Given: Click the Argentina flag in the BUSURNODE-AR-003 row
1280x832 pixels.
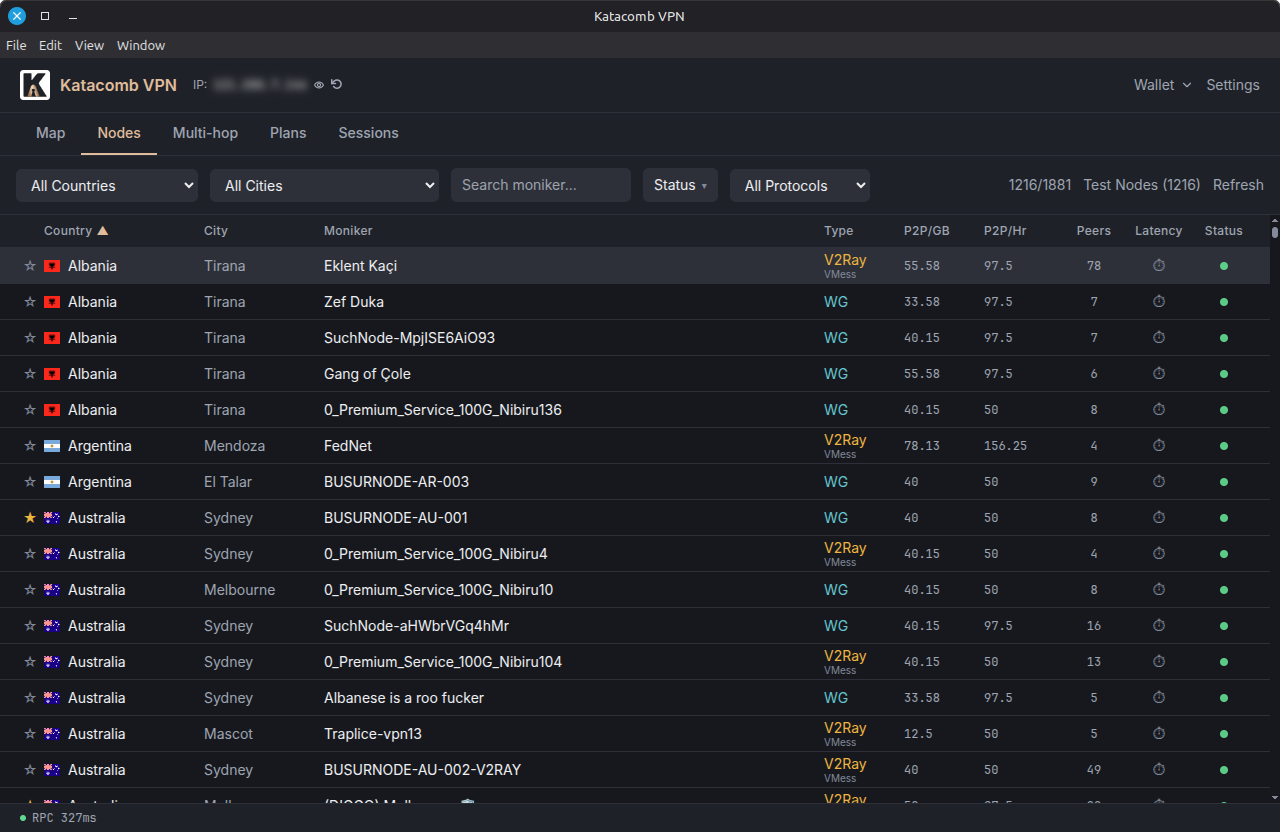Looking at the screenshot, I should pos(52,482).
